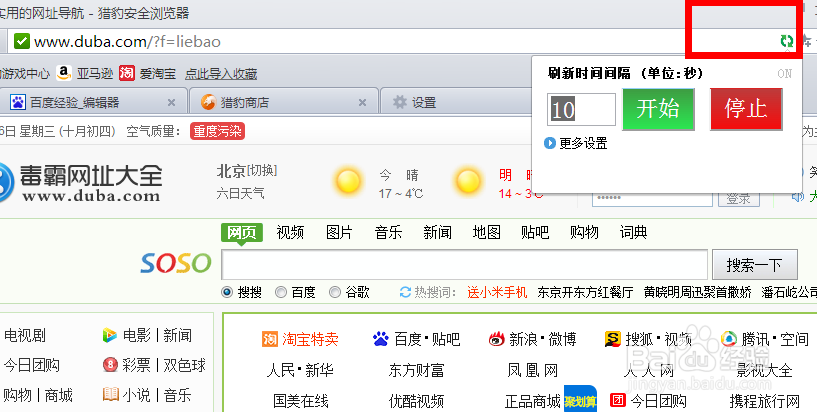This screenshot has width=817, height=412.
Task: Click the SOSO search logo
Action: pyautogui.click(x=176, y=264)
